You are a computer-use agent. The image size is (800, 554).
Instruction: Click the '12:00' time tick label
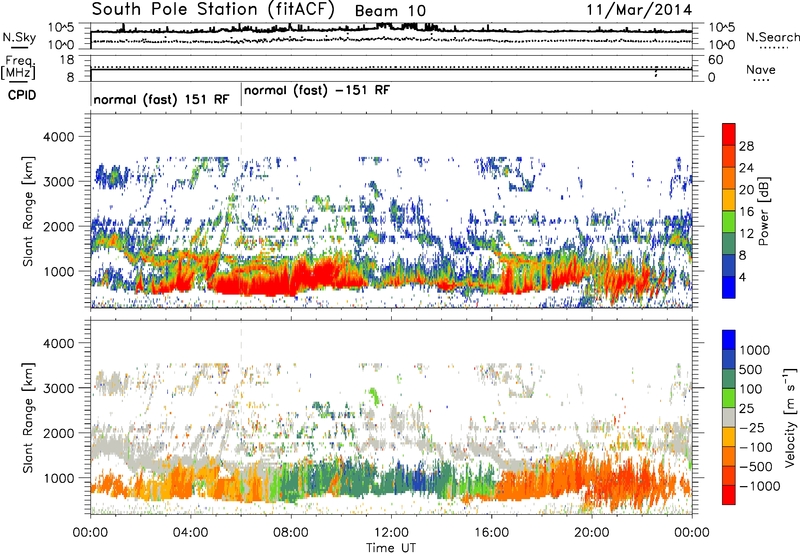pyautogui.click(x=391, y=533)
